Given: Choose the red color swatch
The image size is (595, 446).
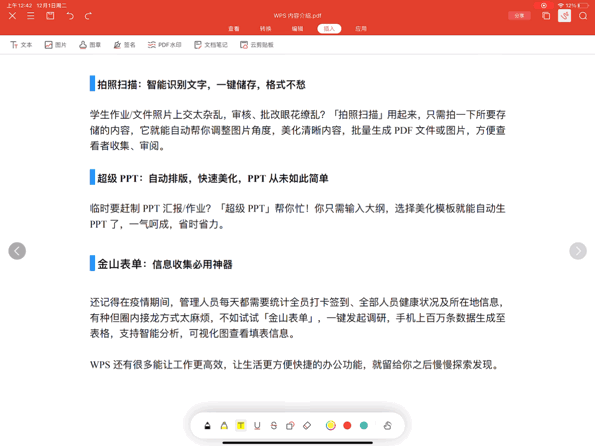Looking at the screenshot, I should [x=347, y=426].
